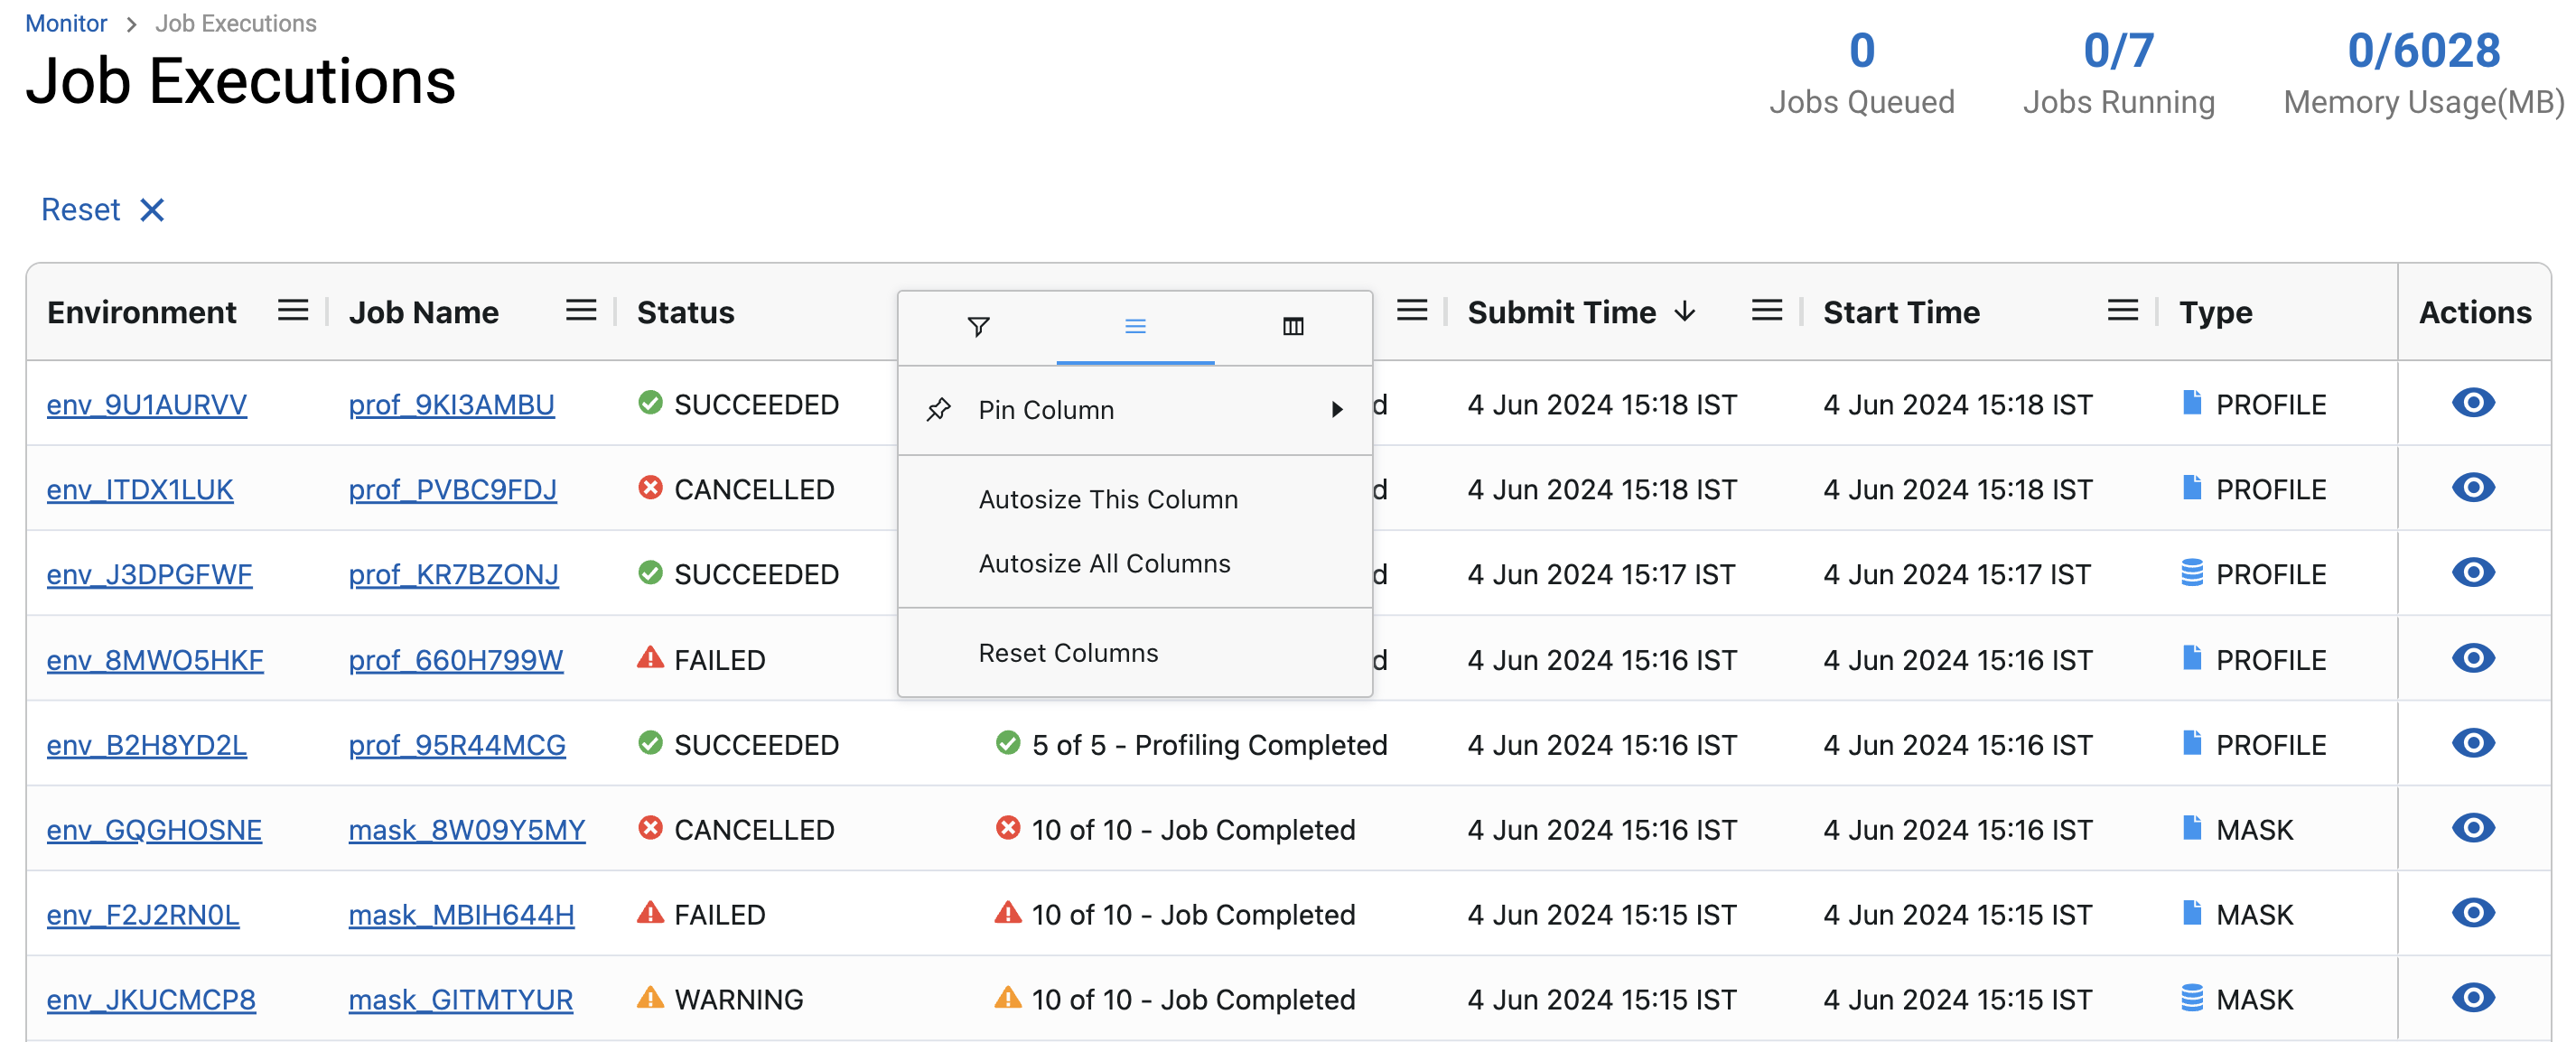Click the Reset X icon
Viewport: 2576px width, 1042px height.
[152, 210]
